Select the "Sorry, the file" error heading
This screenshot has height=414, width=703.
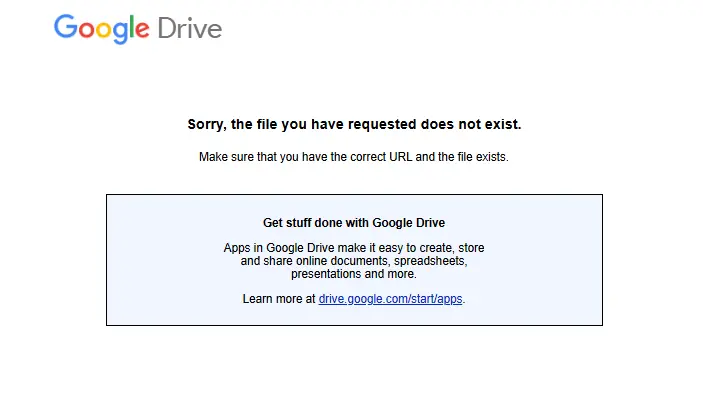(x=354, y=124)
